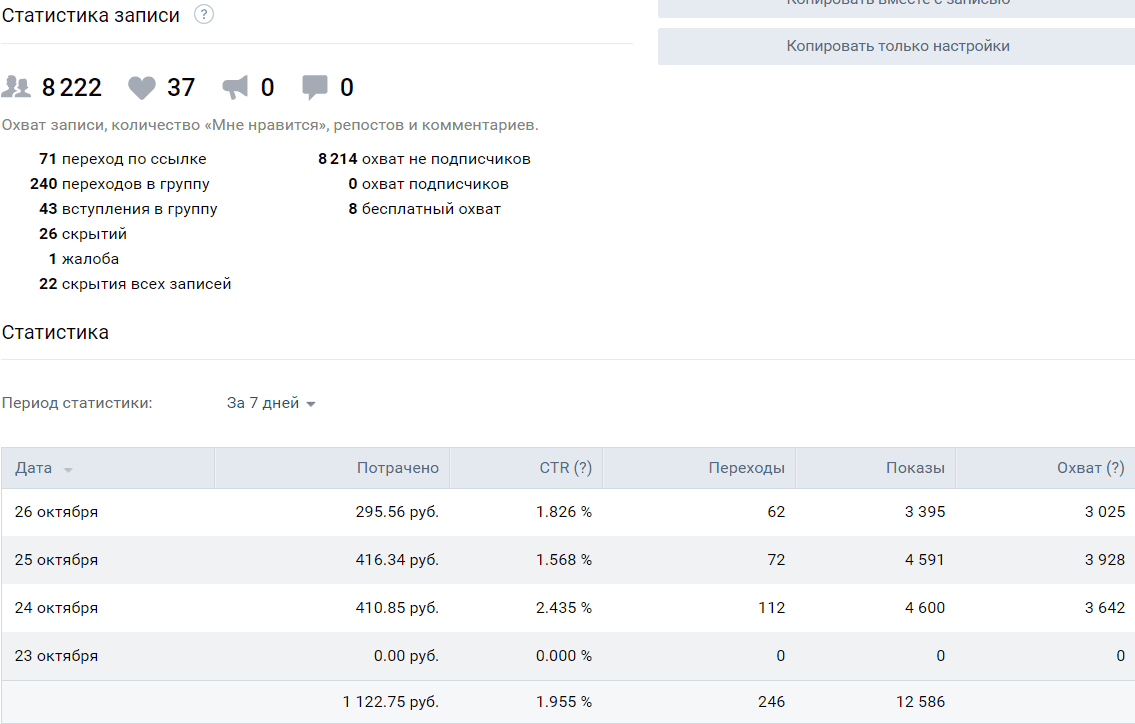Click the Переходы column header

[x=746, y=468]
